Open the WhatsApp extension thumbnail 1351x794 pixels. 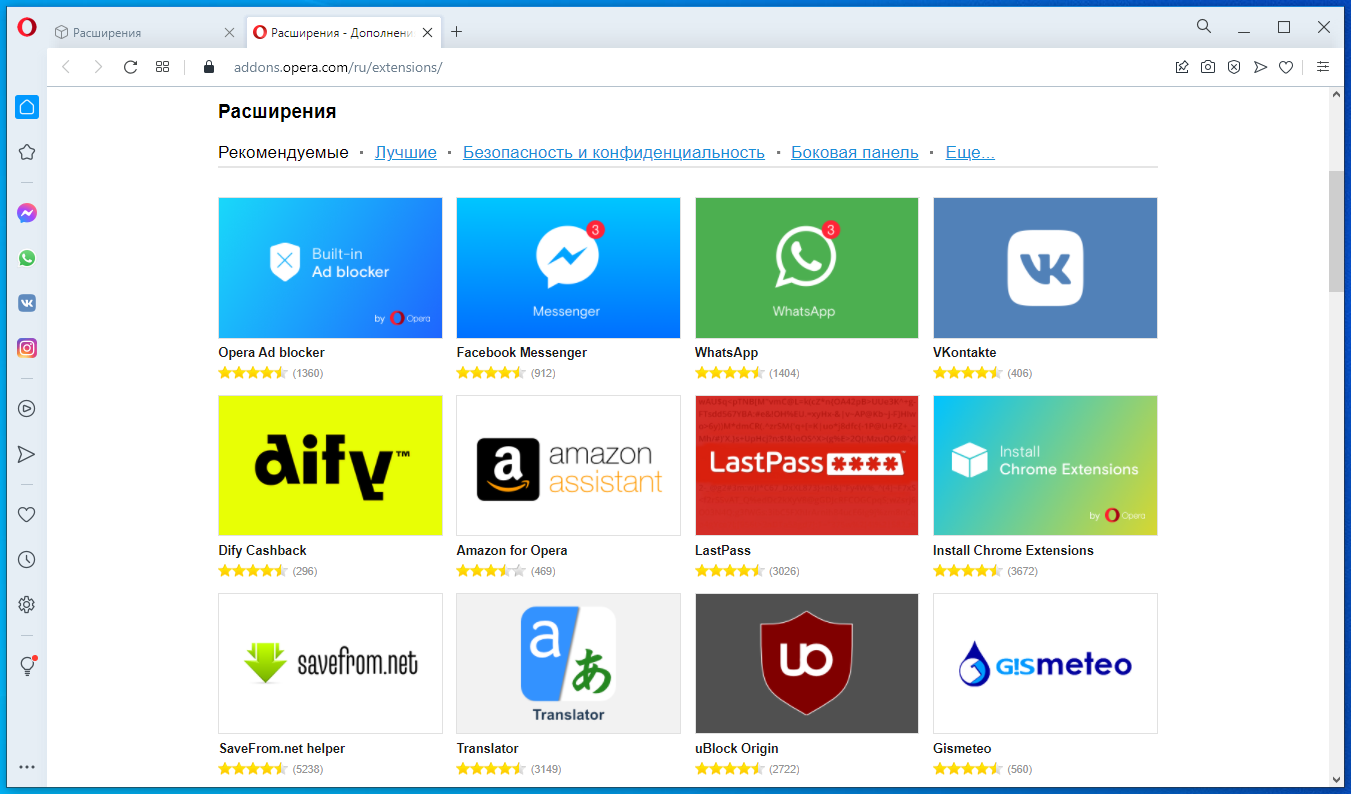tap(807, 268)
